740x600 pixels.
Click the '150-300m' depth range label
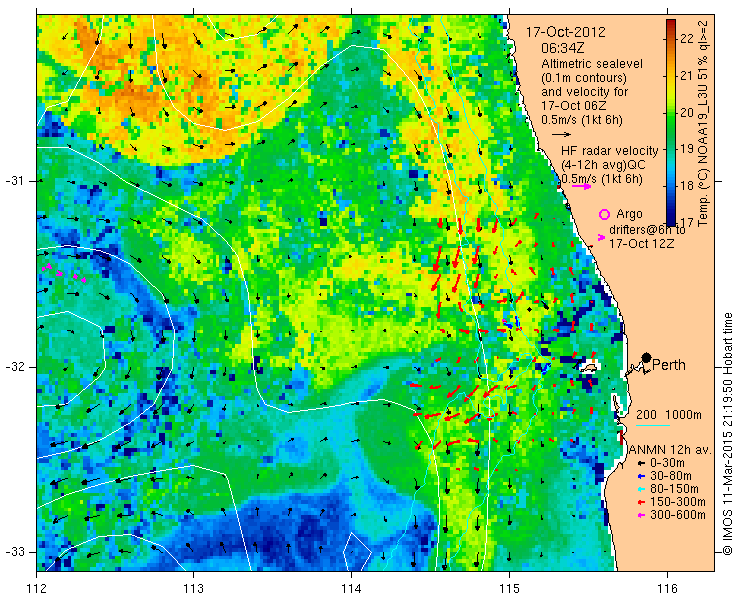(x=677, y=502)
